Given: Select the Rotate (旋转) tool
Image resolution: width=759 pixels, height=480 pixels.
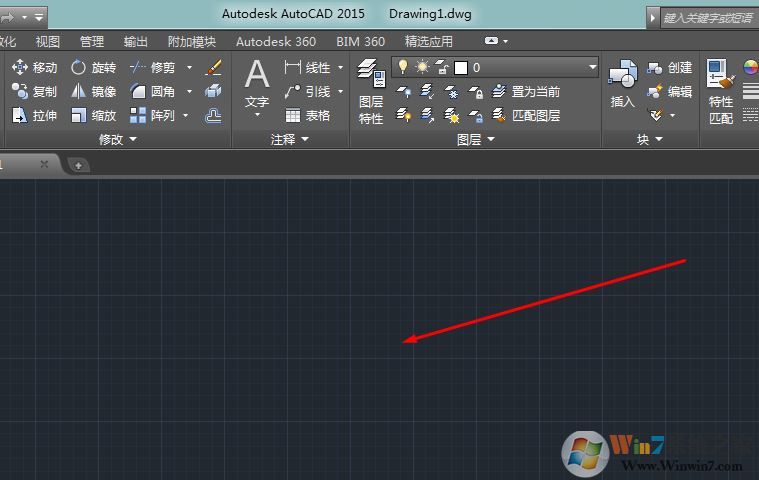Looking at the screenshot, I should point(93,67).
